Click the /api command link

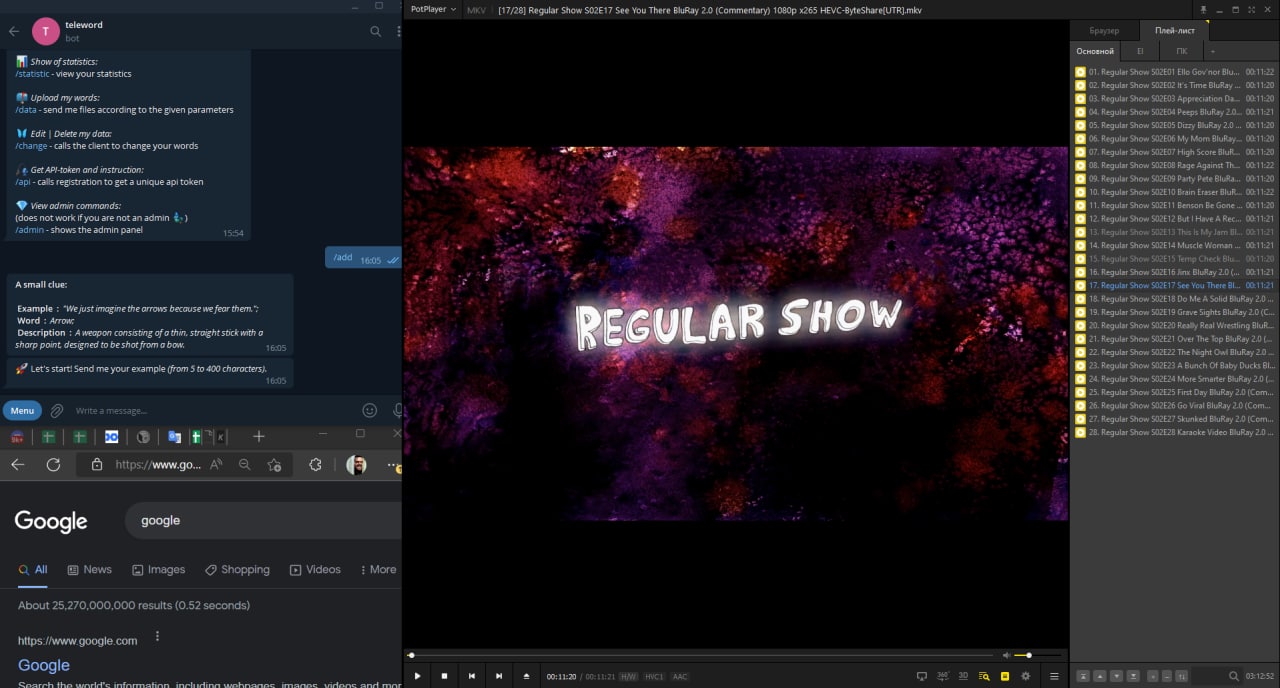23,182
